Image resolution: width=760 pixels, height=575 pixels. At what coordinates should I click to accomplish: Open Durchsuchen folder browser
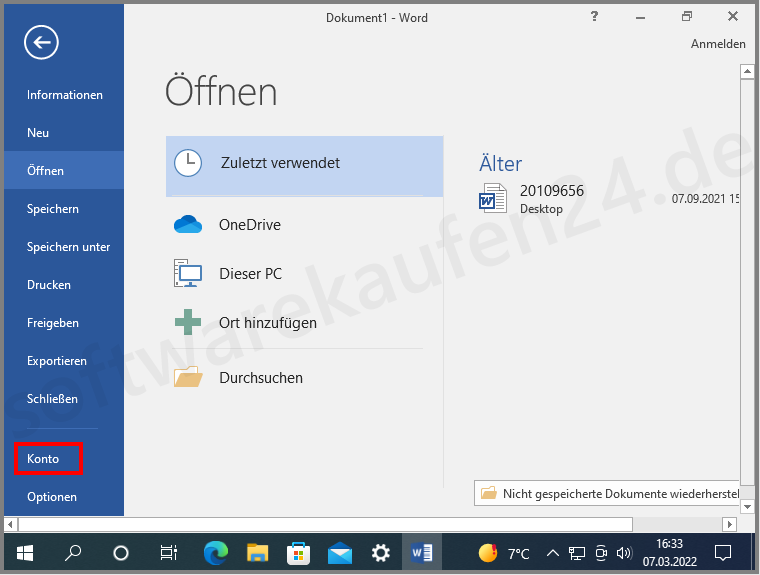pos(260,378)
